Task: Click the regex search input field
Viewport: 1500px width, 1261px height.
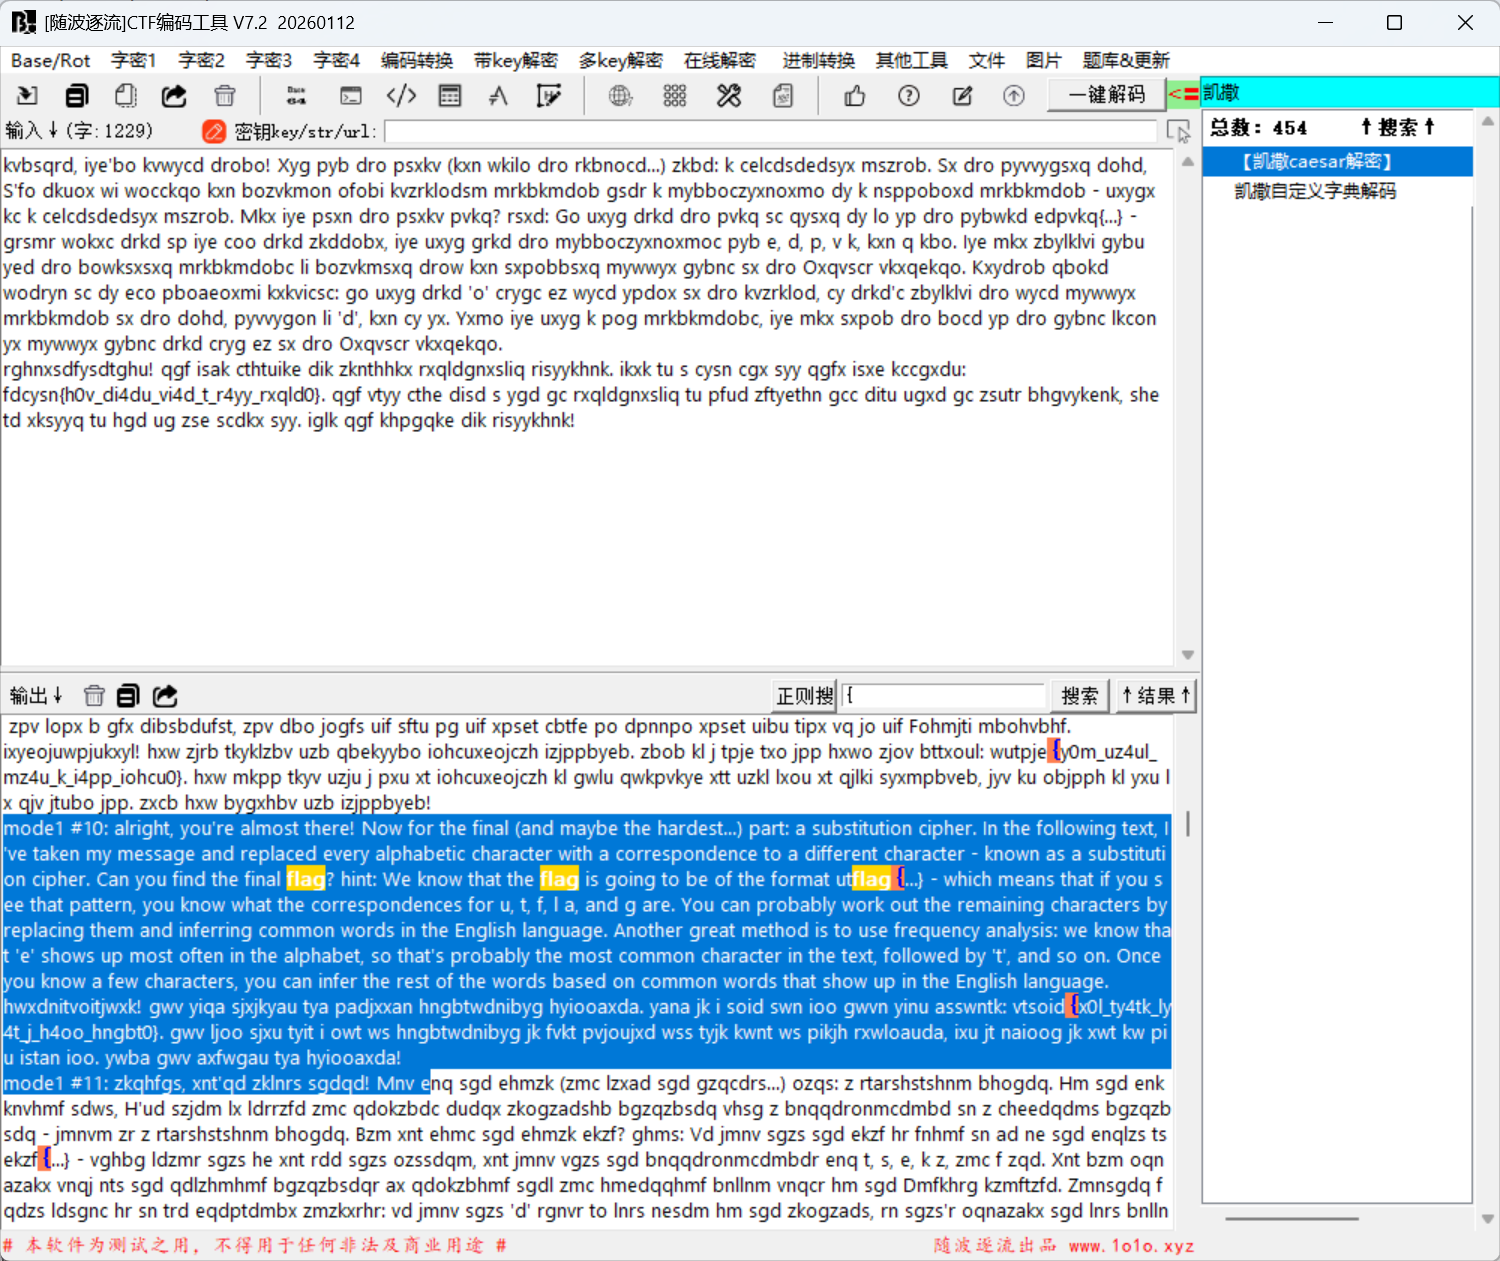Action: click(941, 695)
